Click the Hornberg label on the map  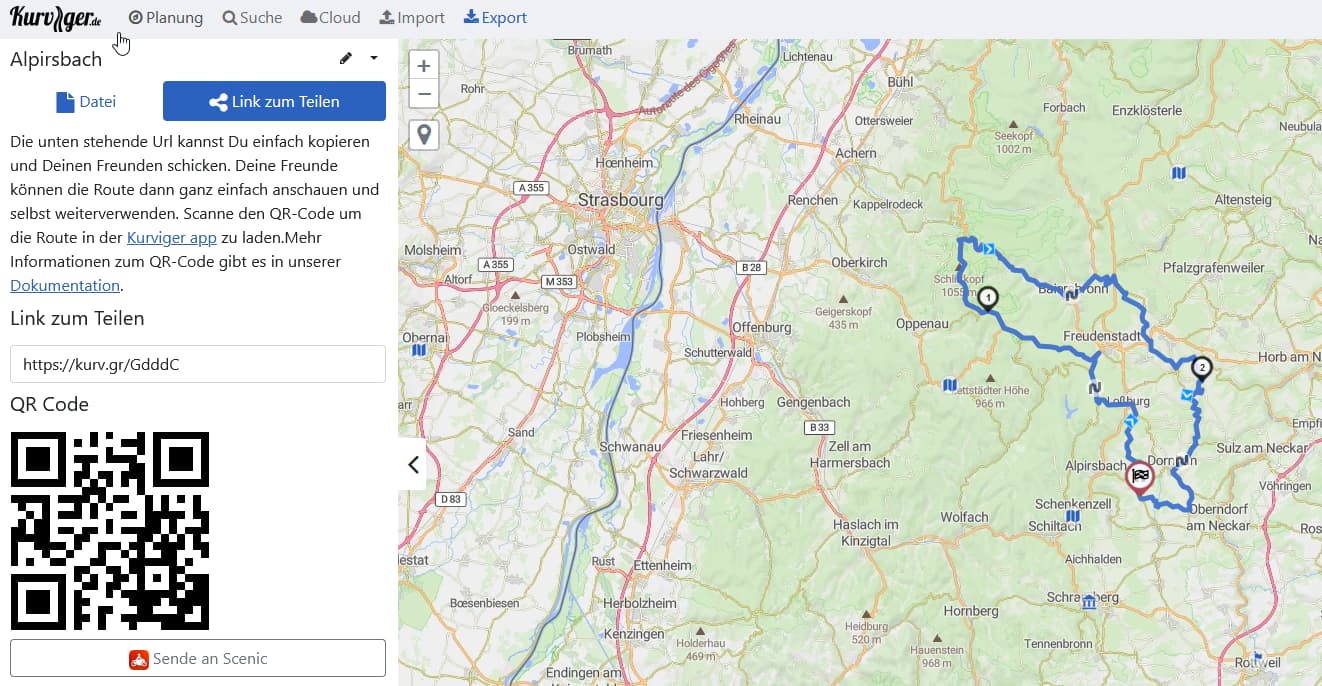[971, 611]
